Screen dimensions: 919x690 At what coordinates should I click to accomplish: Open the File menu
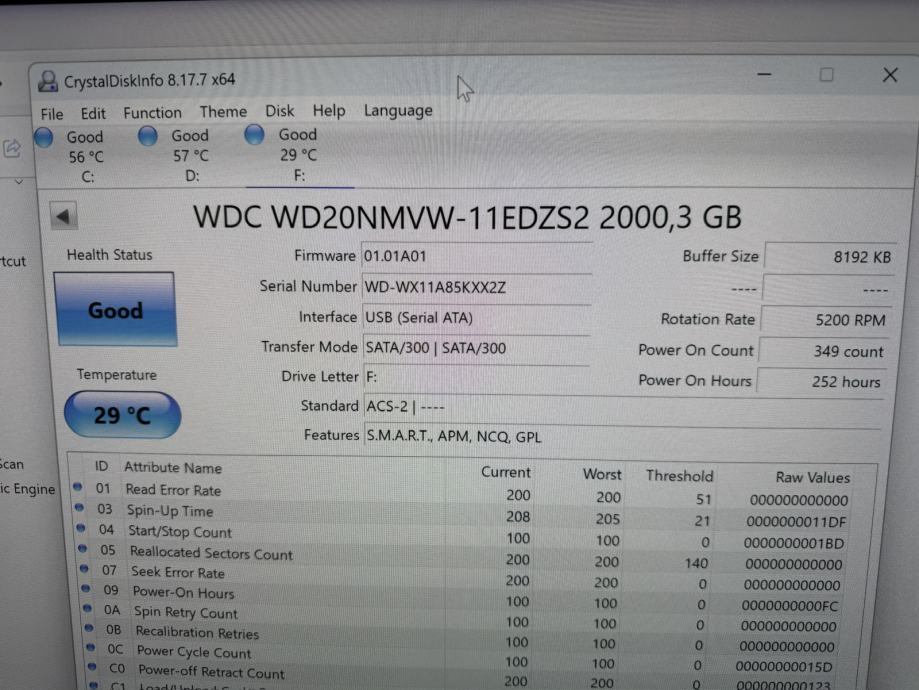coord(52,113)
